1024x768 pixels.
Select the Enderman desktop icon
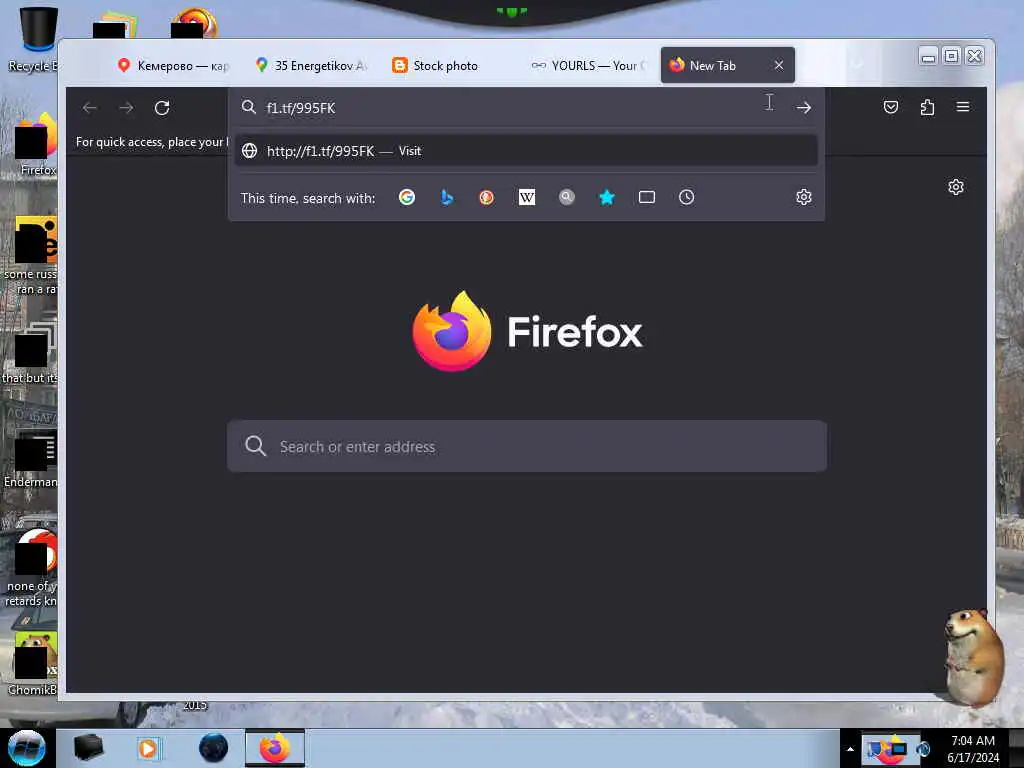33,460
